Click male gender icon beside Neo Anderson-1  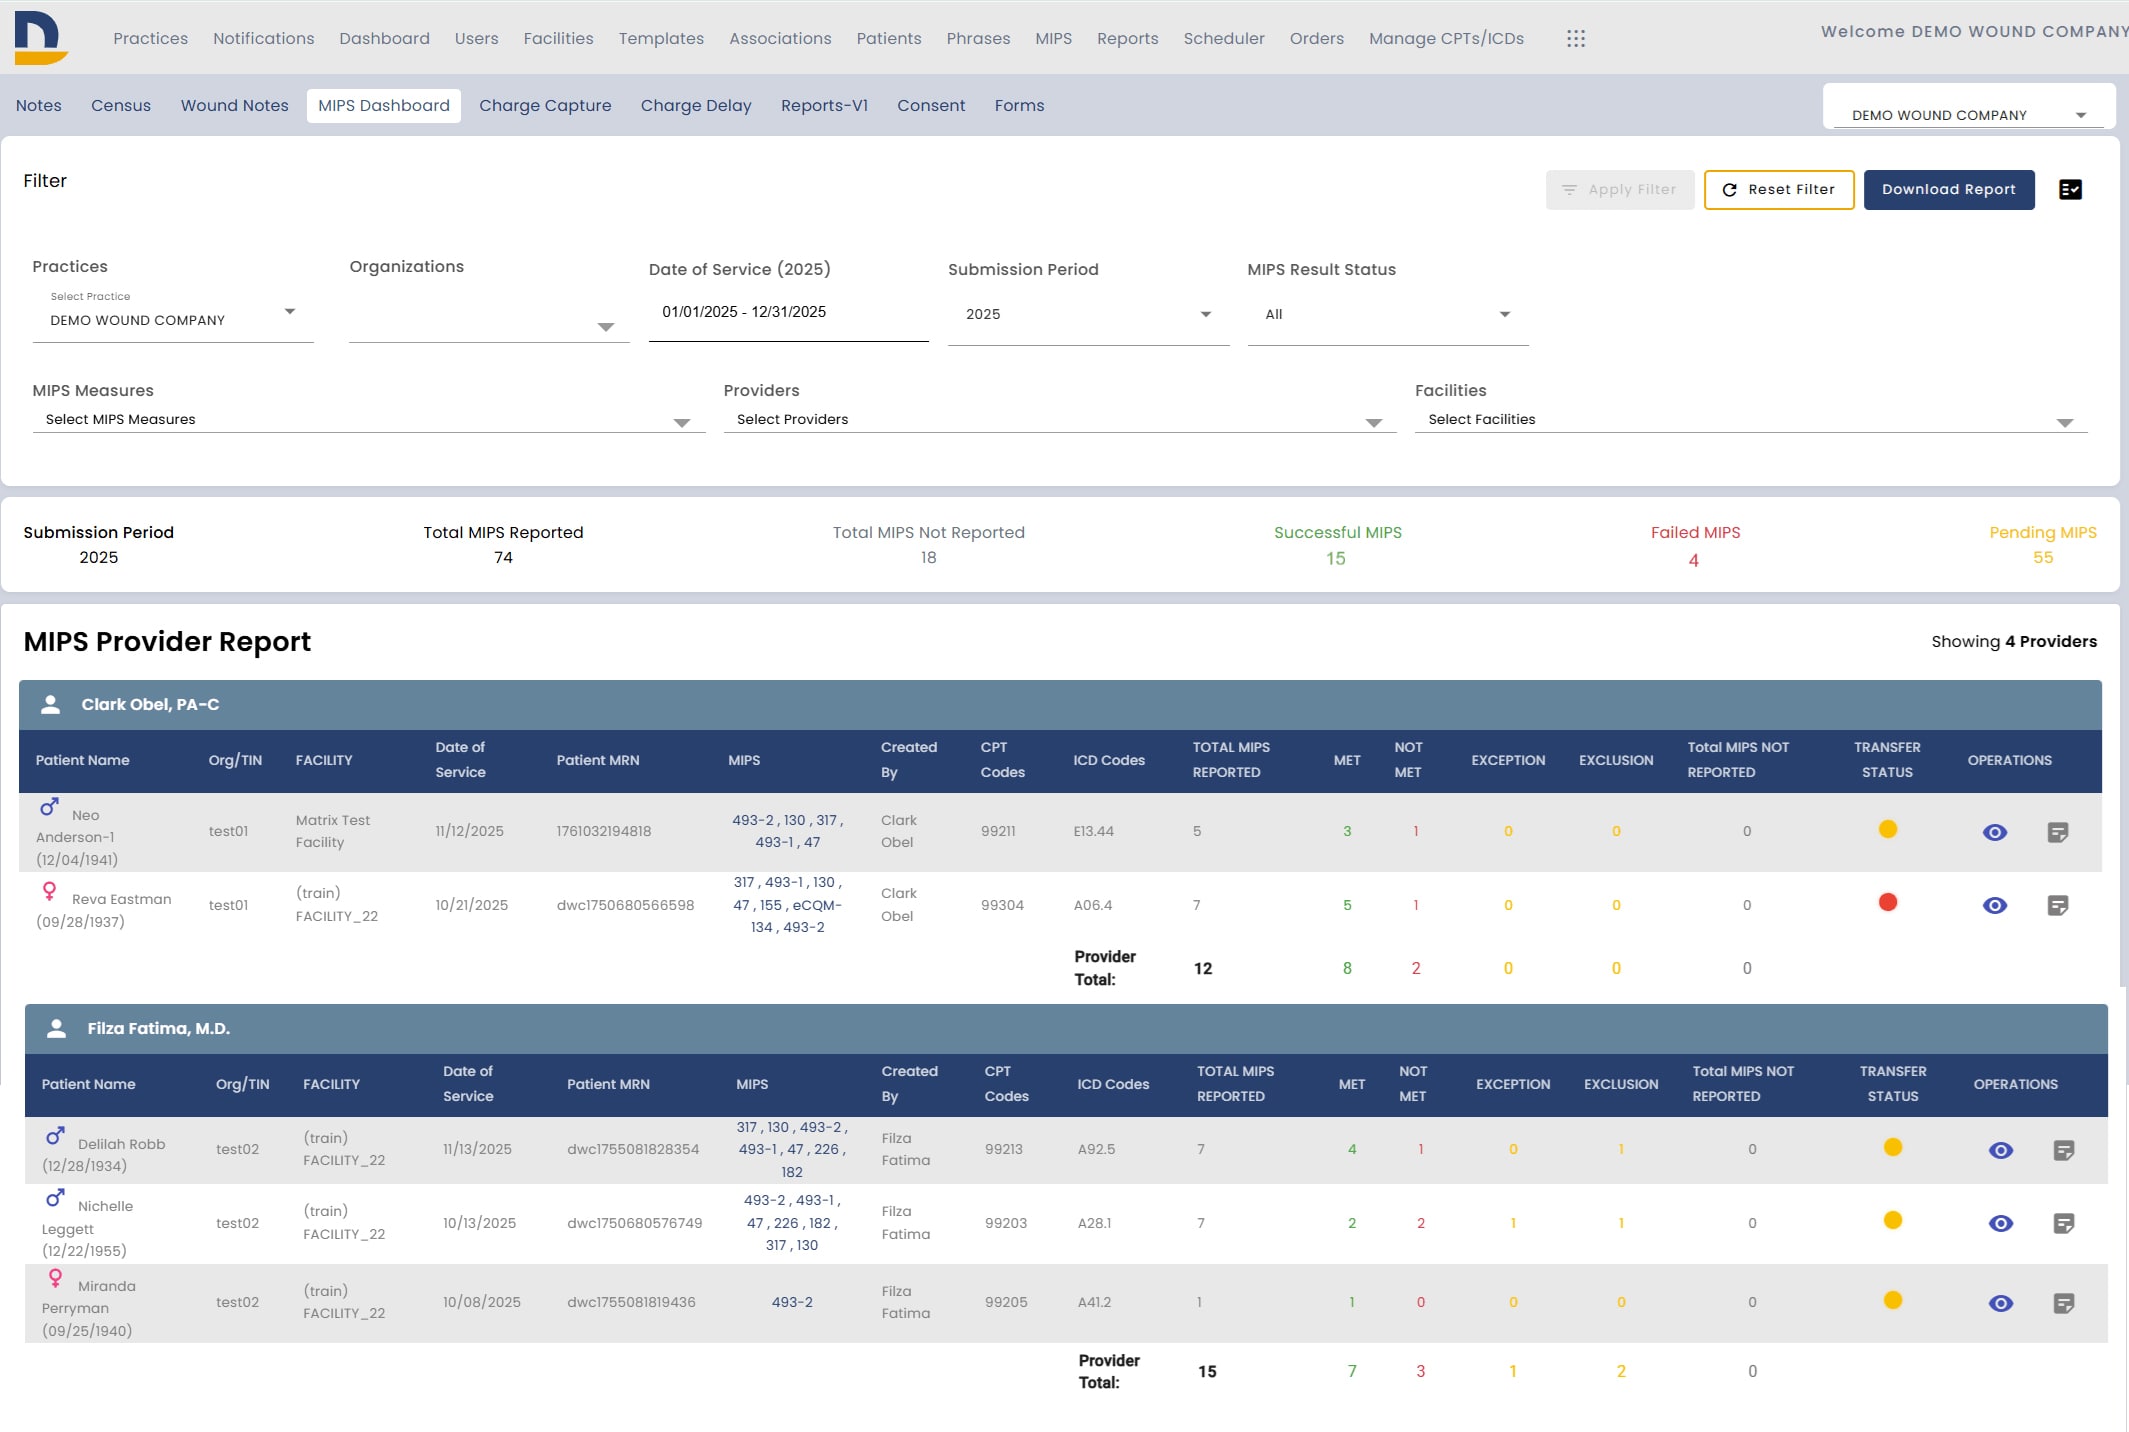(49, 806)
